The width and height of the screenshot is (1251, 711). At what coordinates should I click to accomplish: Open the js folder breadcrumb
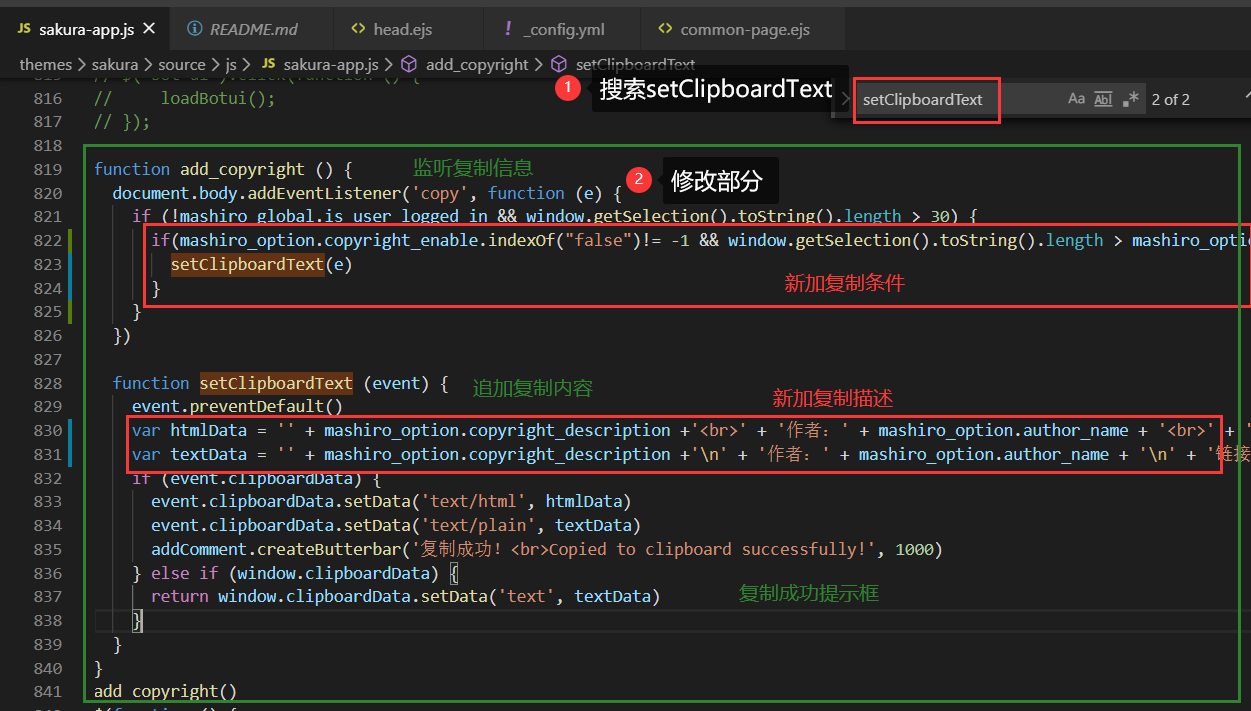(231, 64)
